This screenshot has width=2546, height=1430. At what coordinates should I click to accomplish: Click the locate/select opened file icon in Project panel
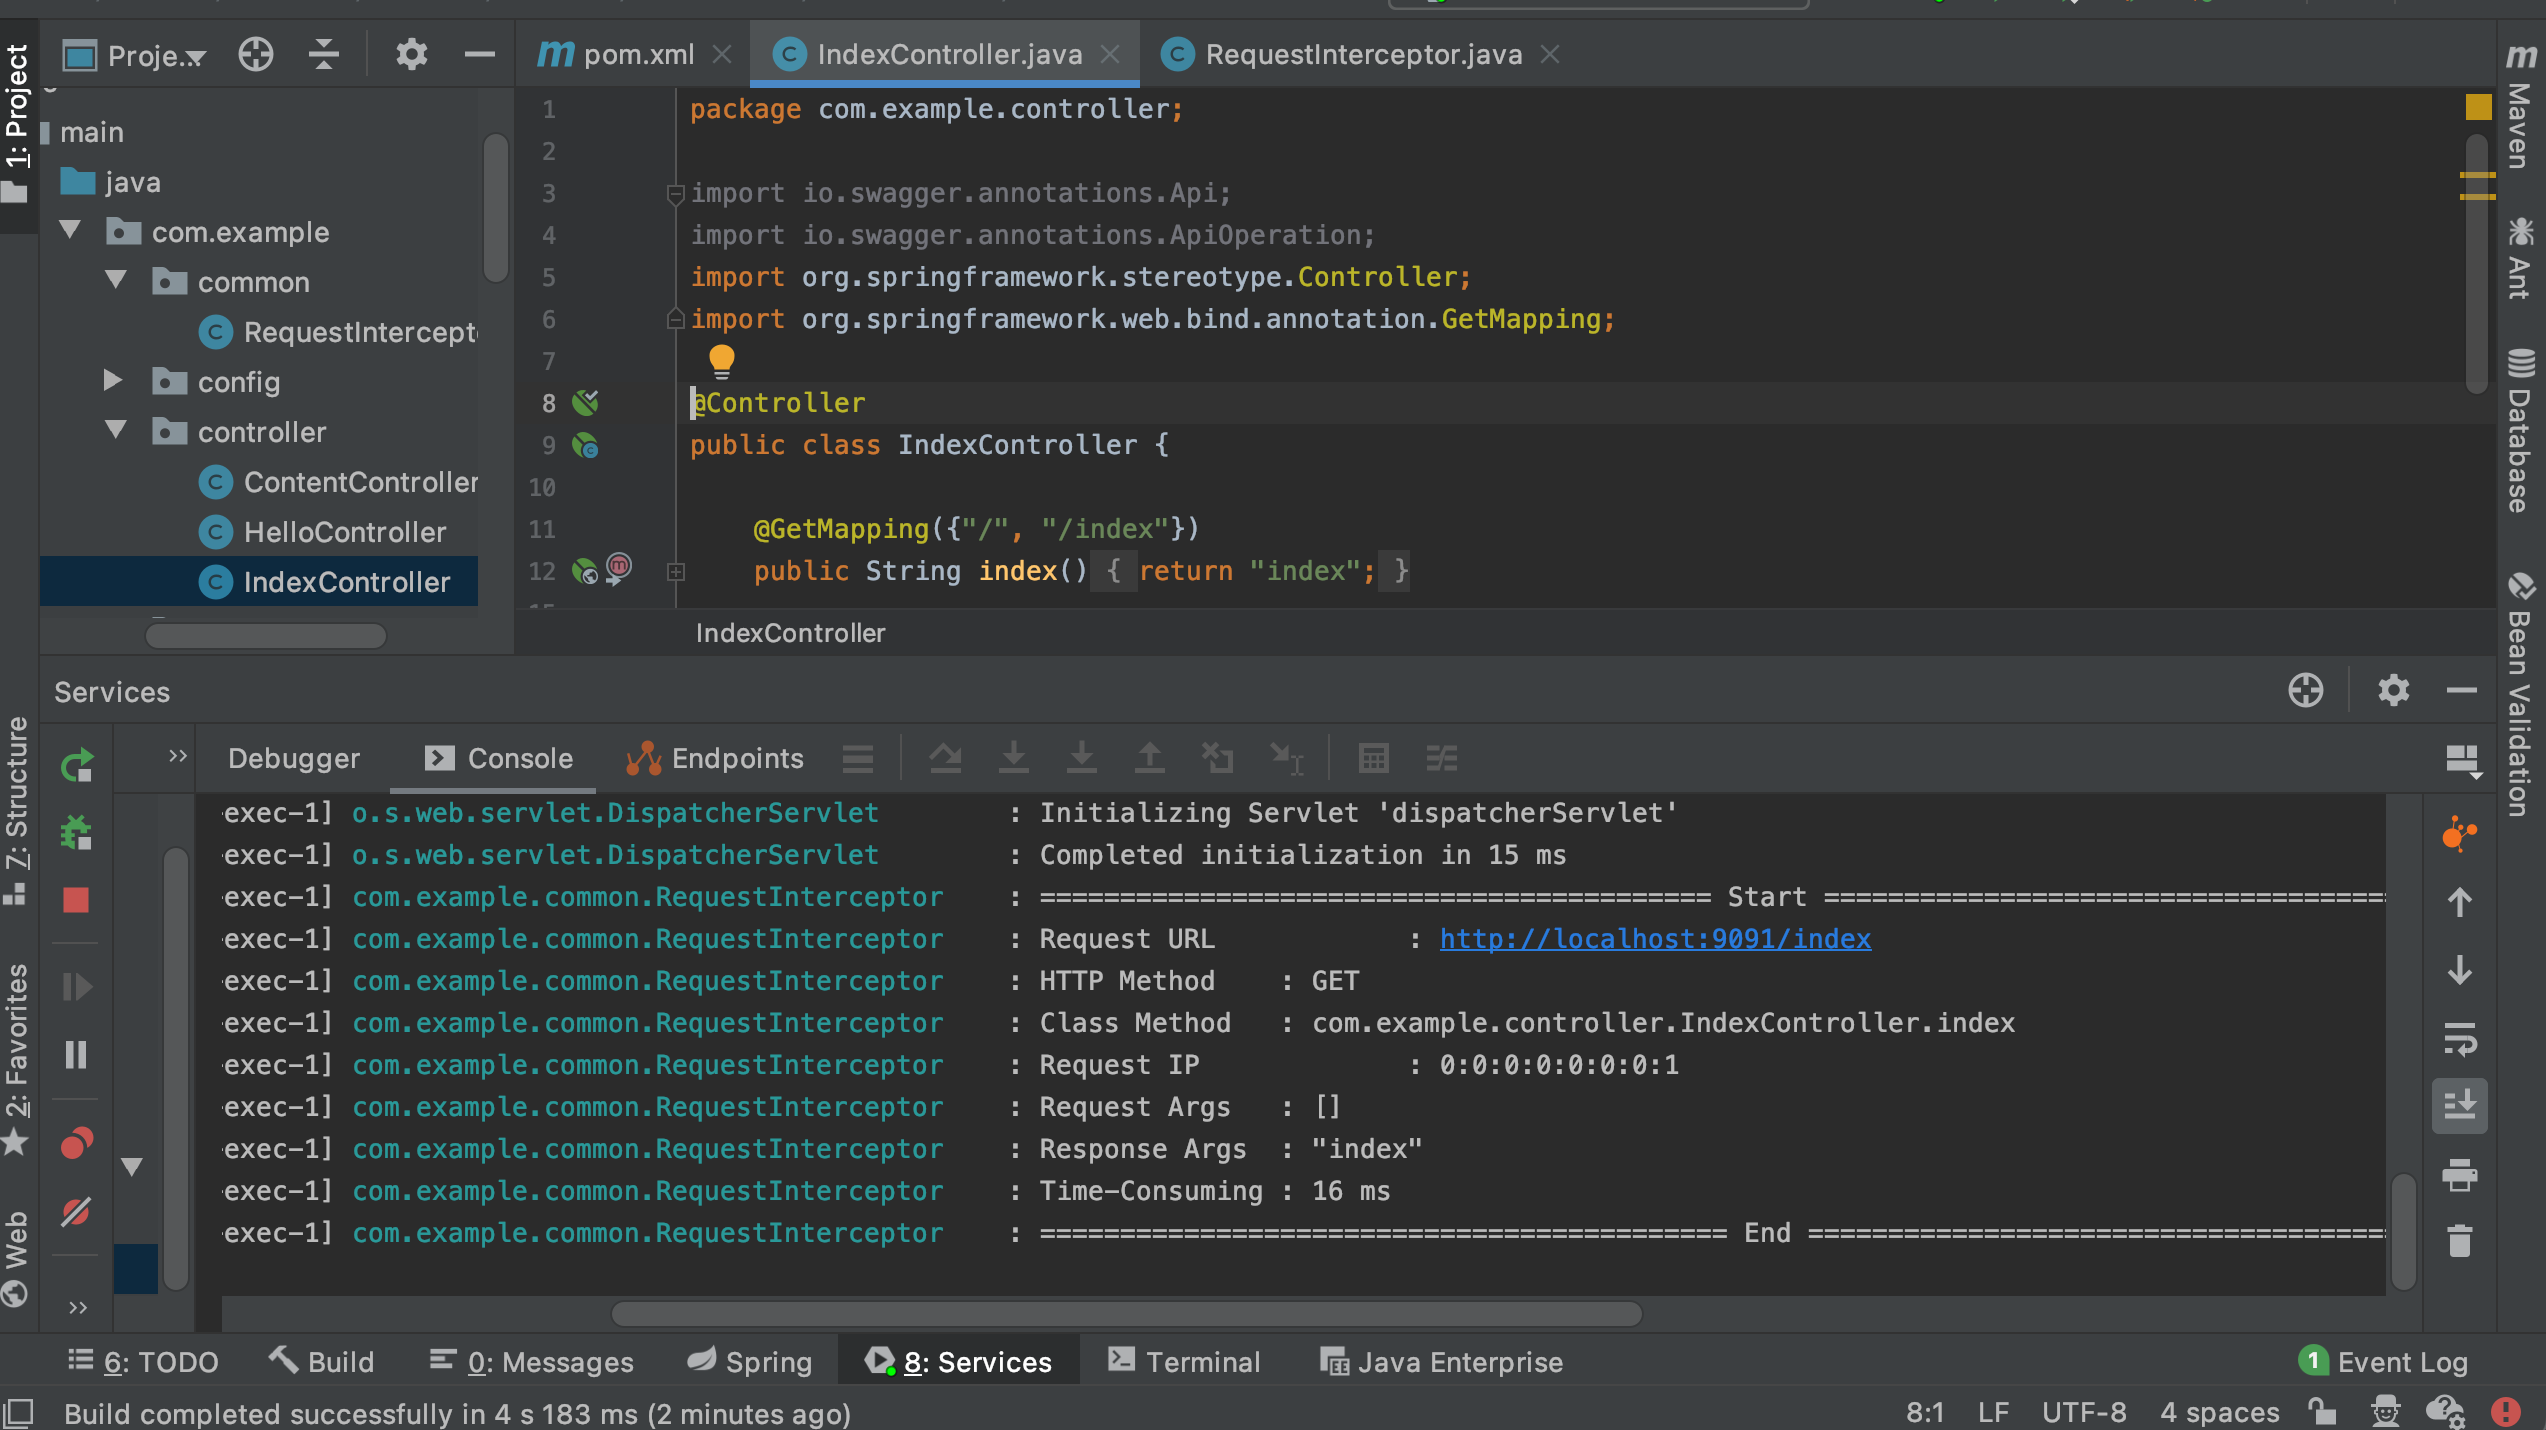coord(256,54)
